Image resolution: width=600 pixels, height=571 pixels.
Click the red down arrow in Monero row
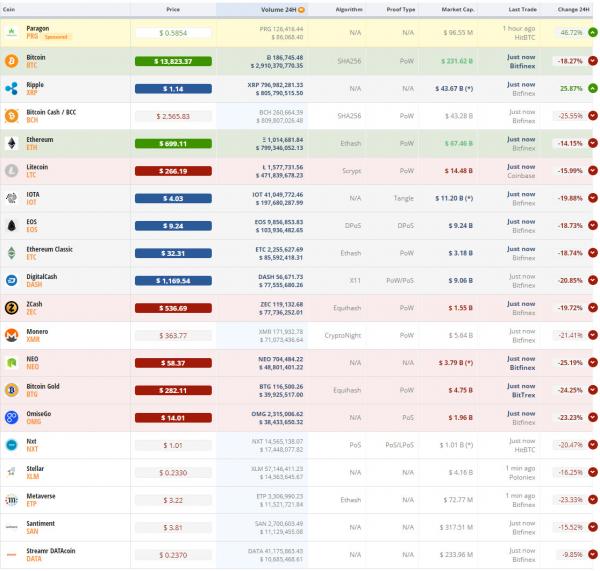pos(593,335)
